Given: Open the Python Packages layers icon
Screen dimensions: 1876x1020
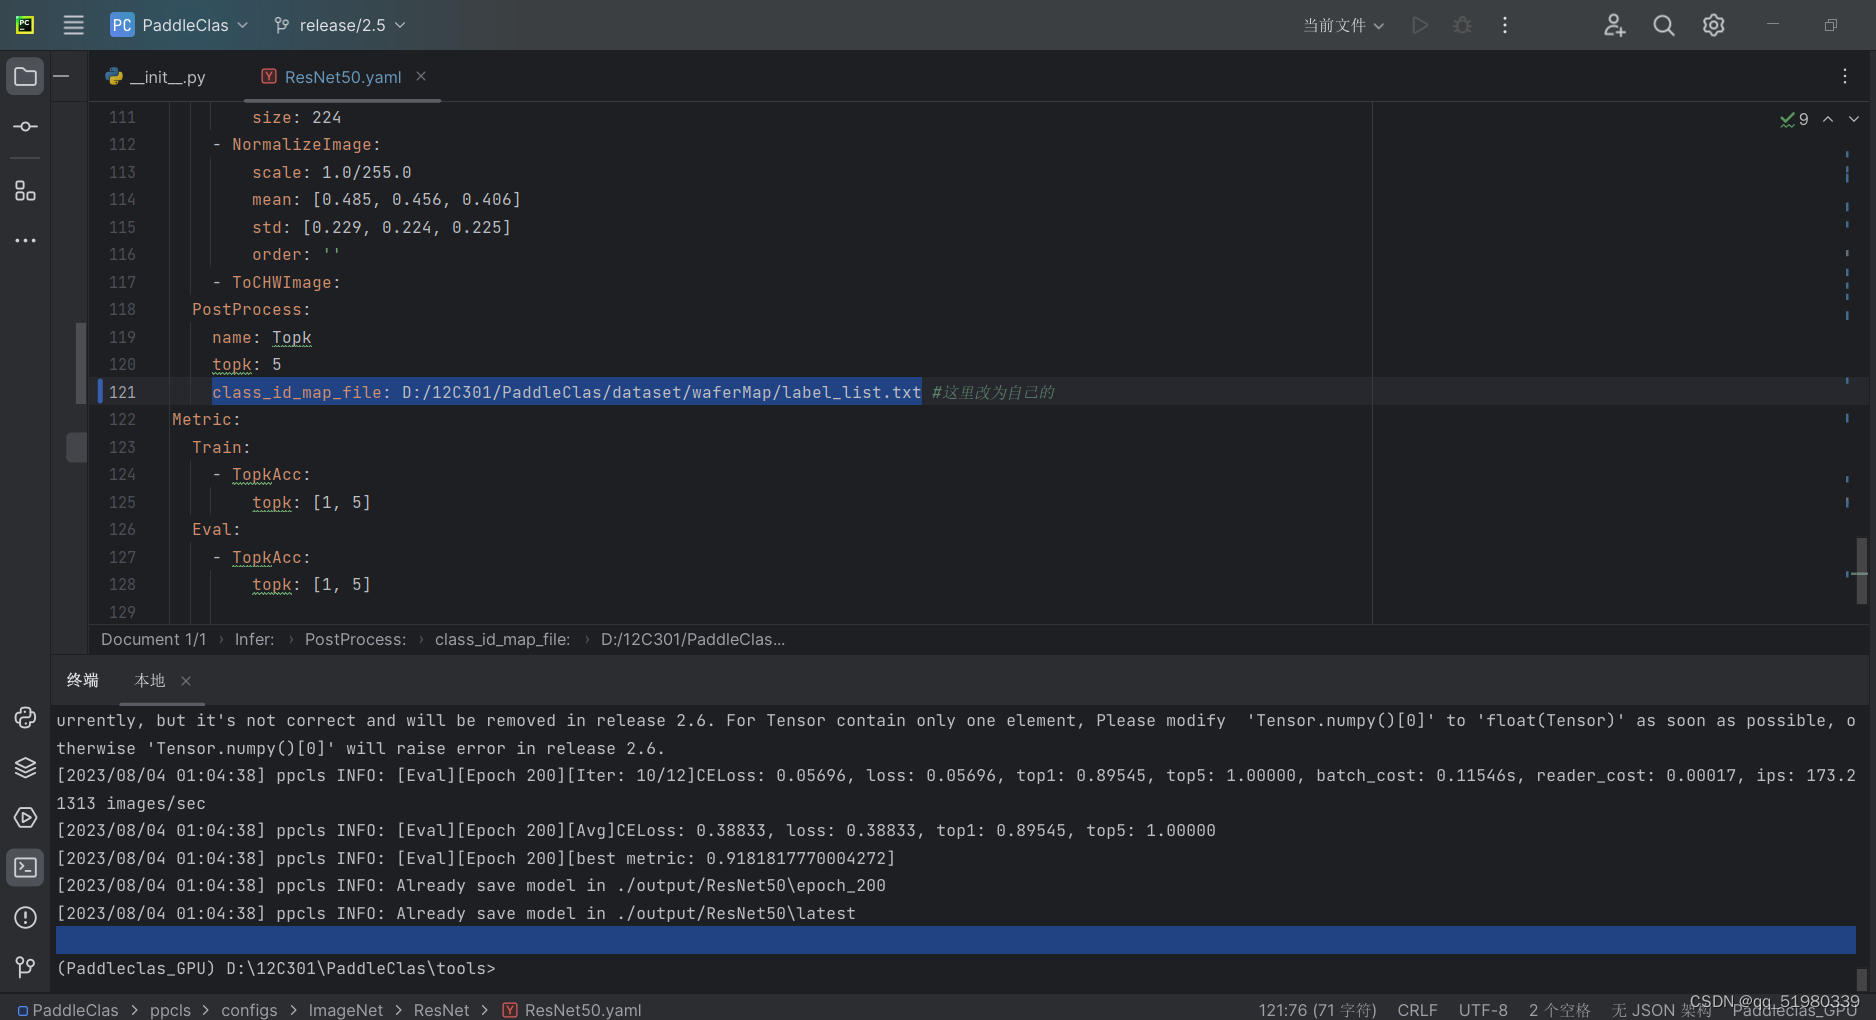Looking at the screenshot, I should pyautogui.click(x=25, y=768).
